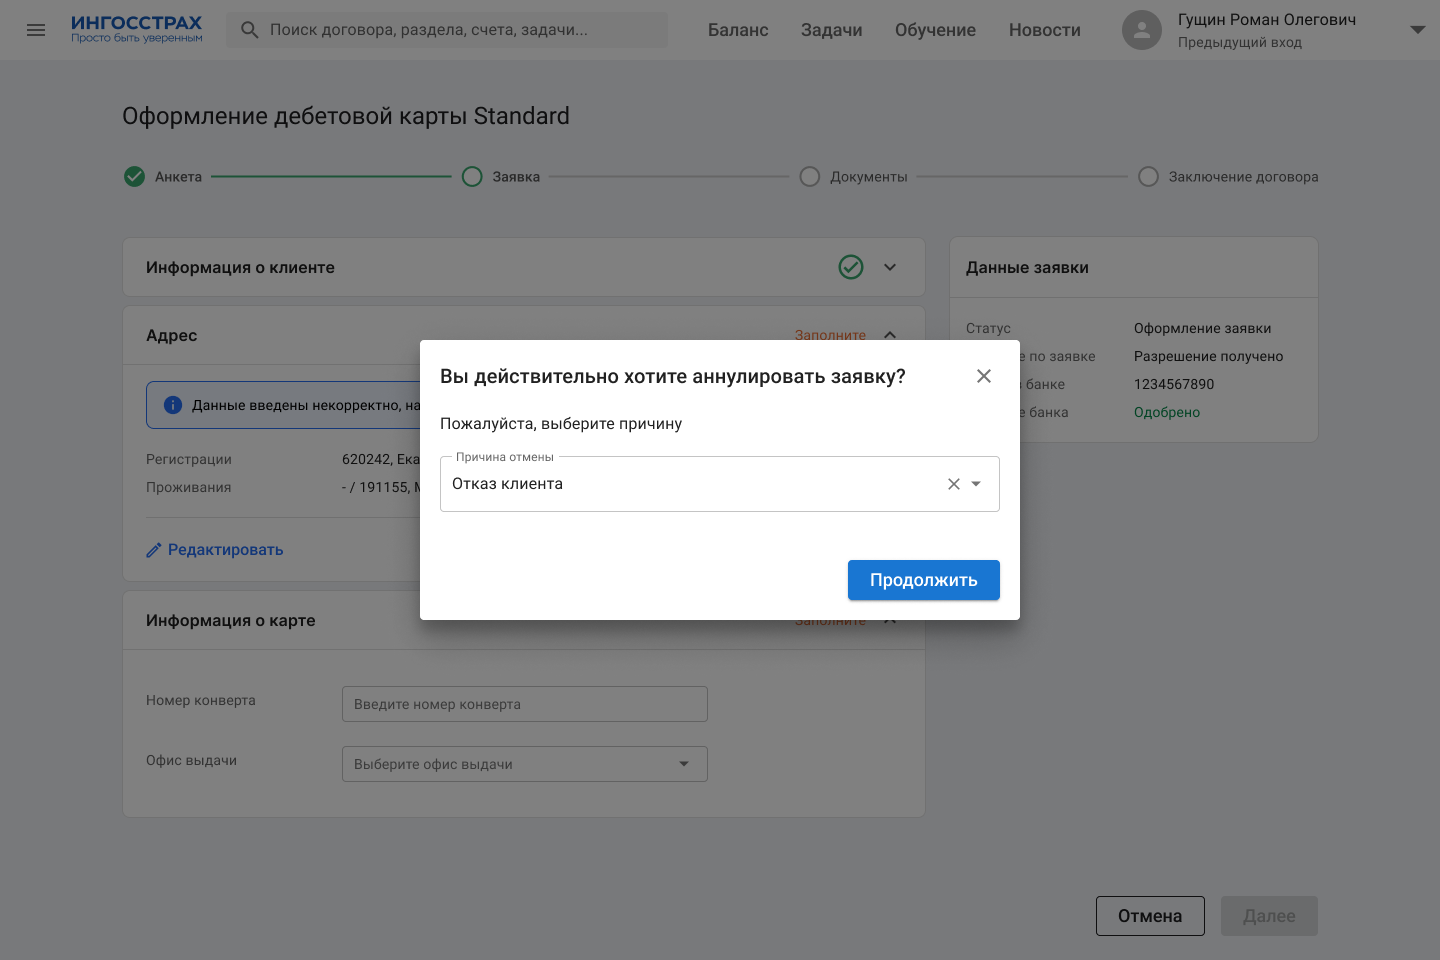Select the Документы step circle
1440x960 pixels.
point(810,177)
